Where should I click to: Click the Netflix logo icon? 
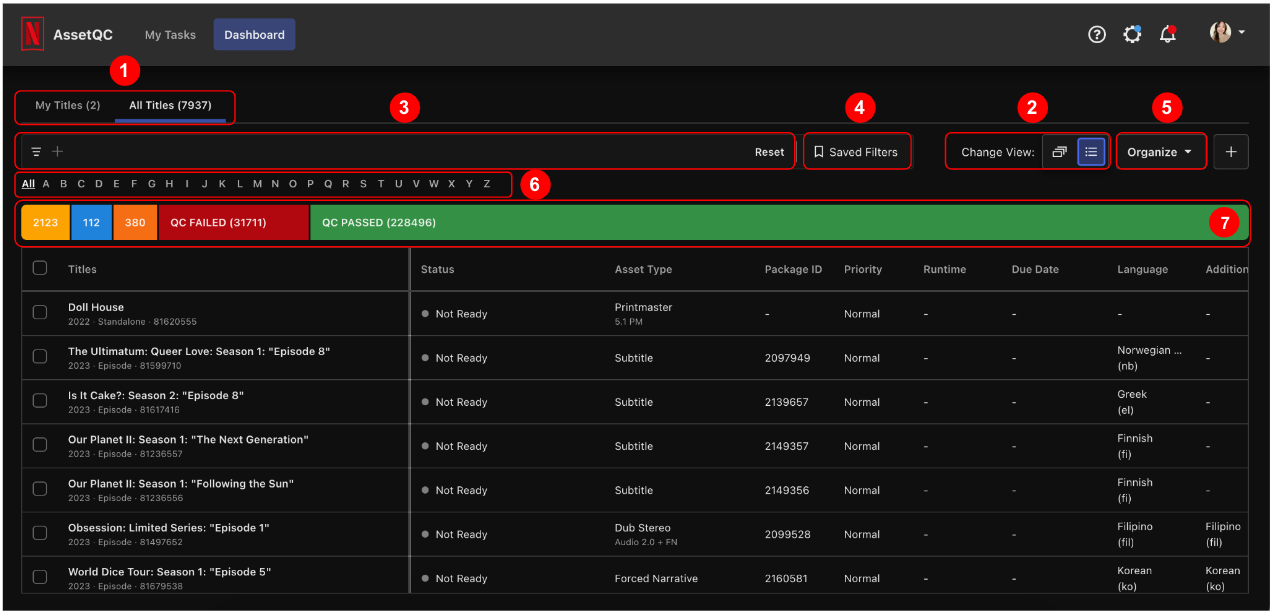(x=32, y=34)
